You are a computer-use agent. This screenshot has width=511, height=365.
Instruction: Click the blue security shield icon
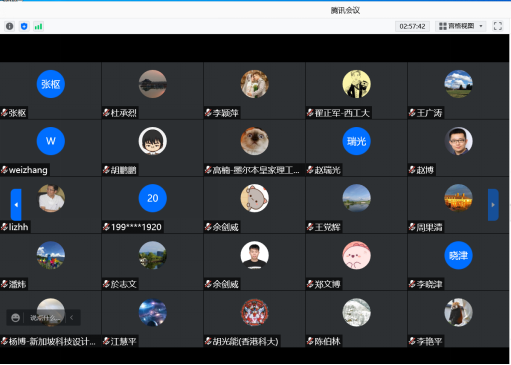(24, 26)
